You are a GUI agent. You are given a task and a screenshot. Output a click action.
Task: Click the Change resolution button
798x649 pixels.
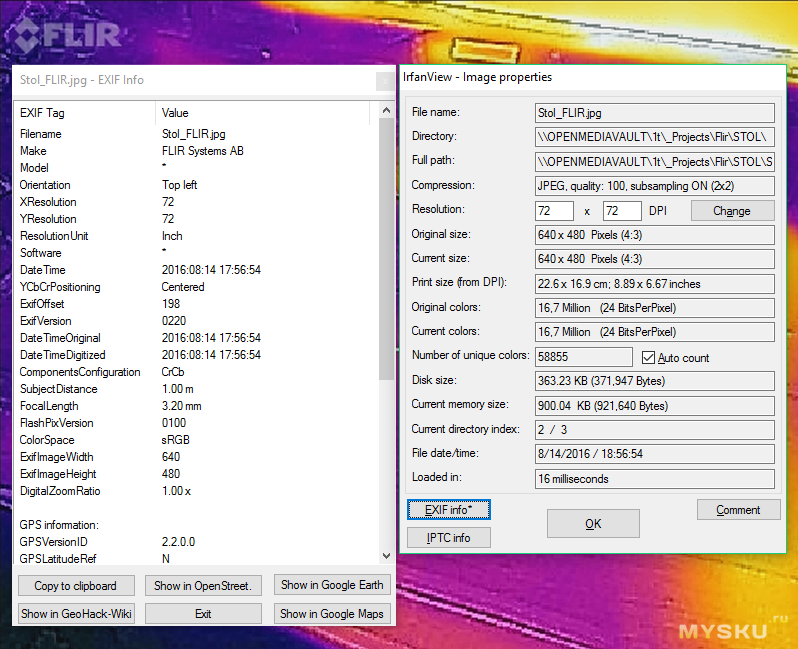point(732,211)
